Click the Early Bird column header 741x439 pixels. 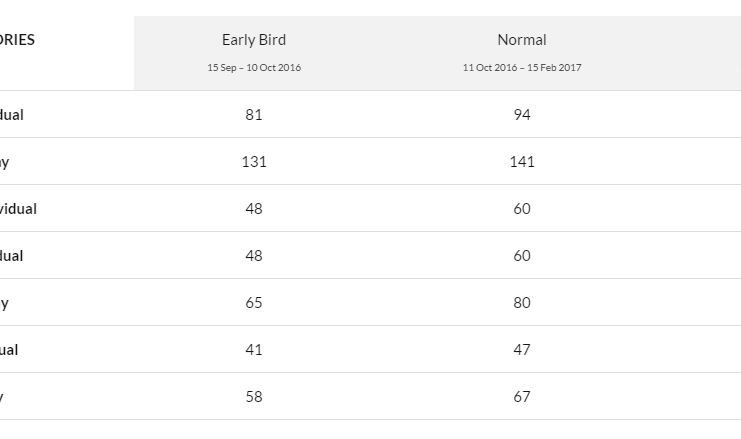254,40
